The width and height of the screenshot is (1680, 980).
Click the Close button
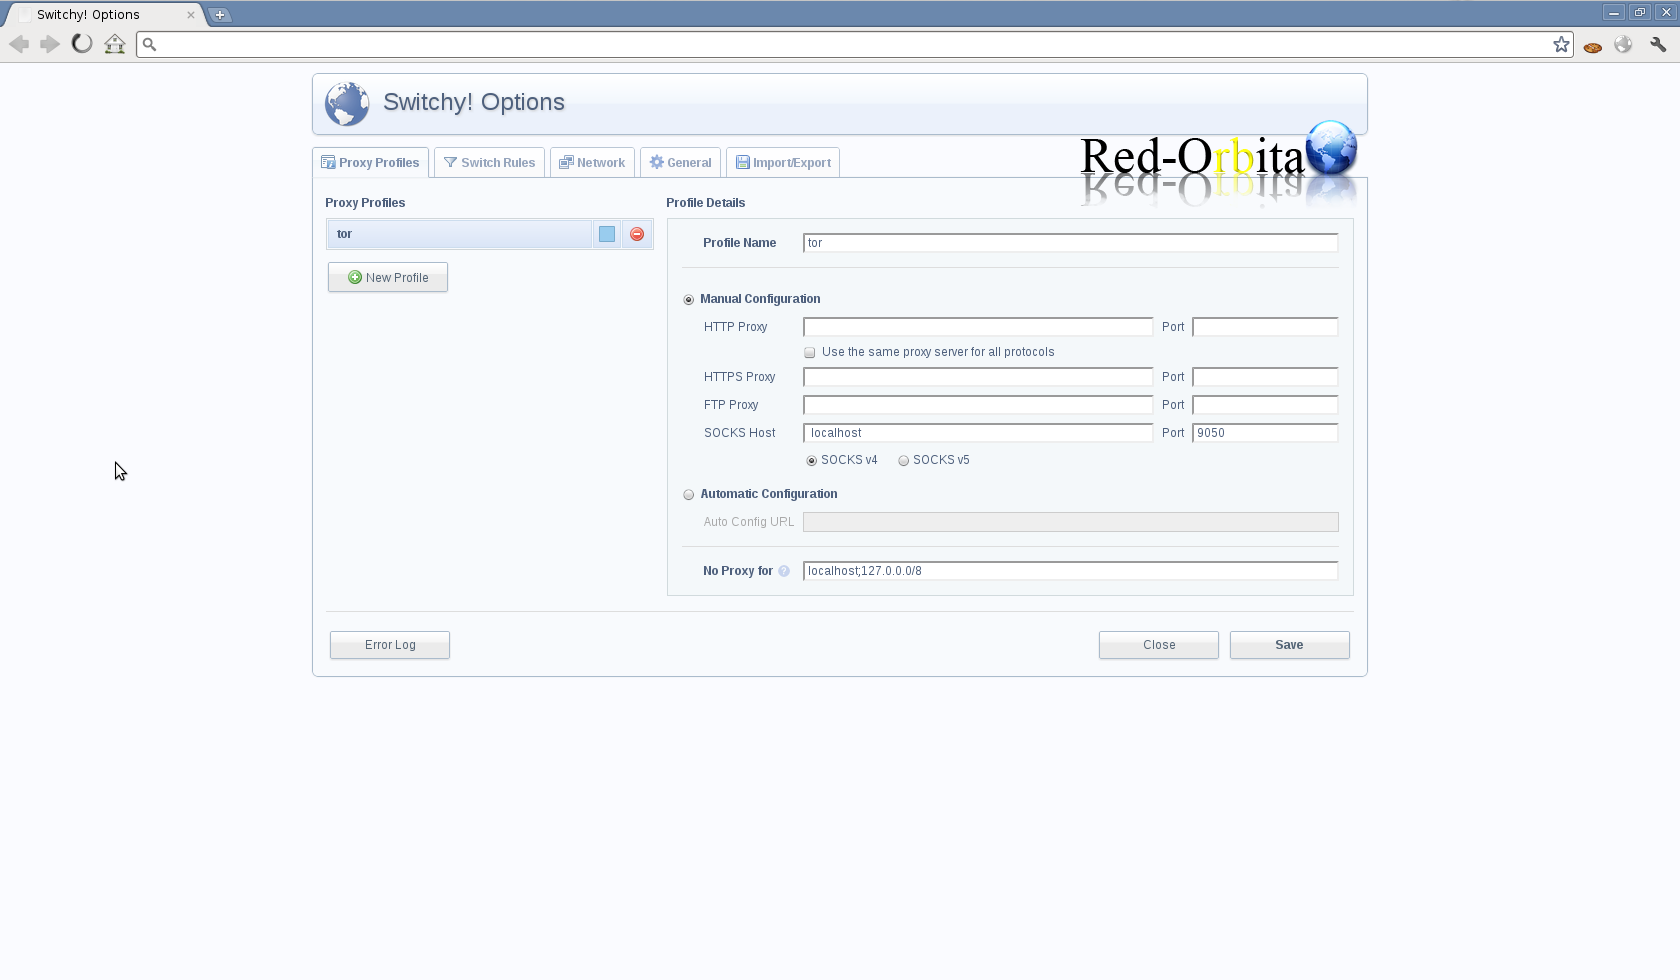tap(1159, 645)
